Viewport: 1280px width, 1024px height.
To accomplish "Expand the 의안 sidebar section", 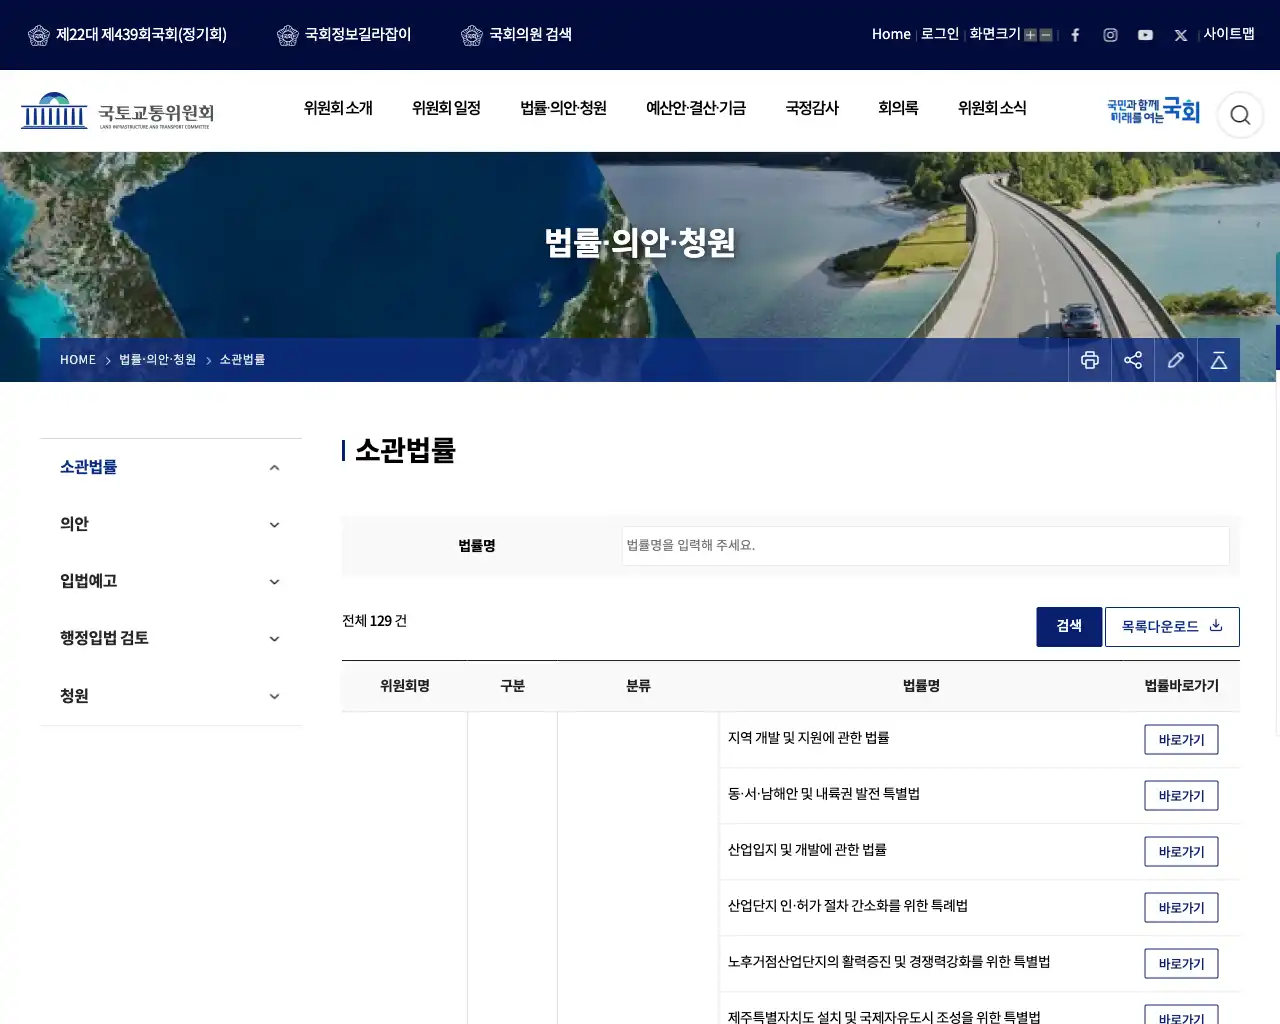I will pos(274,525).
